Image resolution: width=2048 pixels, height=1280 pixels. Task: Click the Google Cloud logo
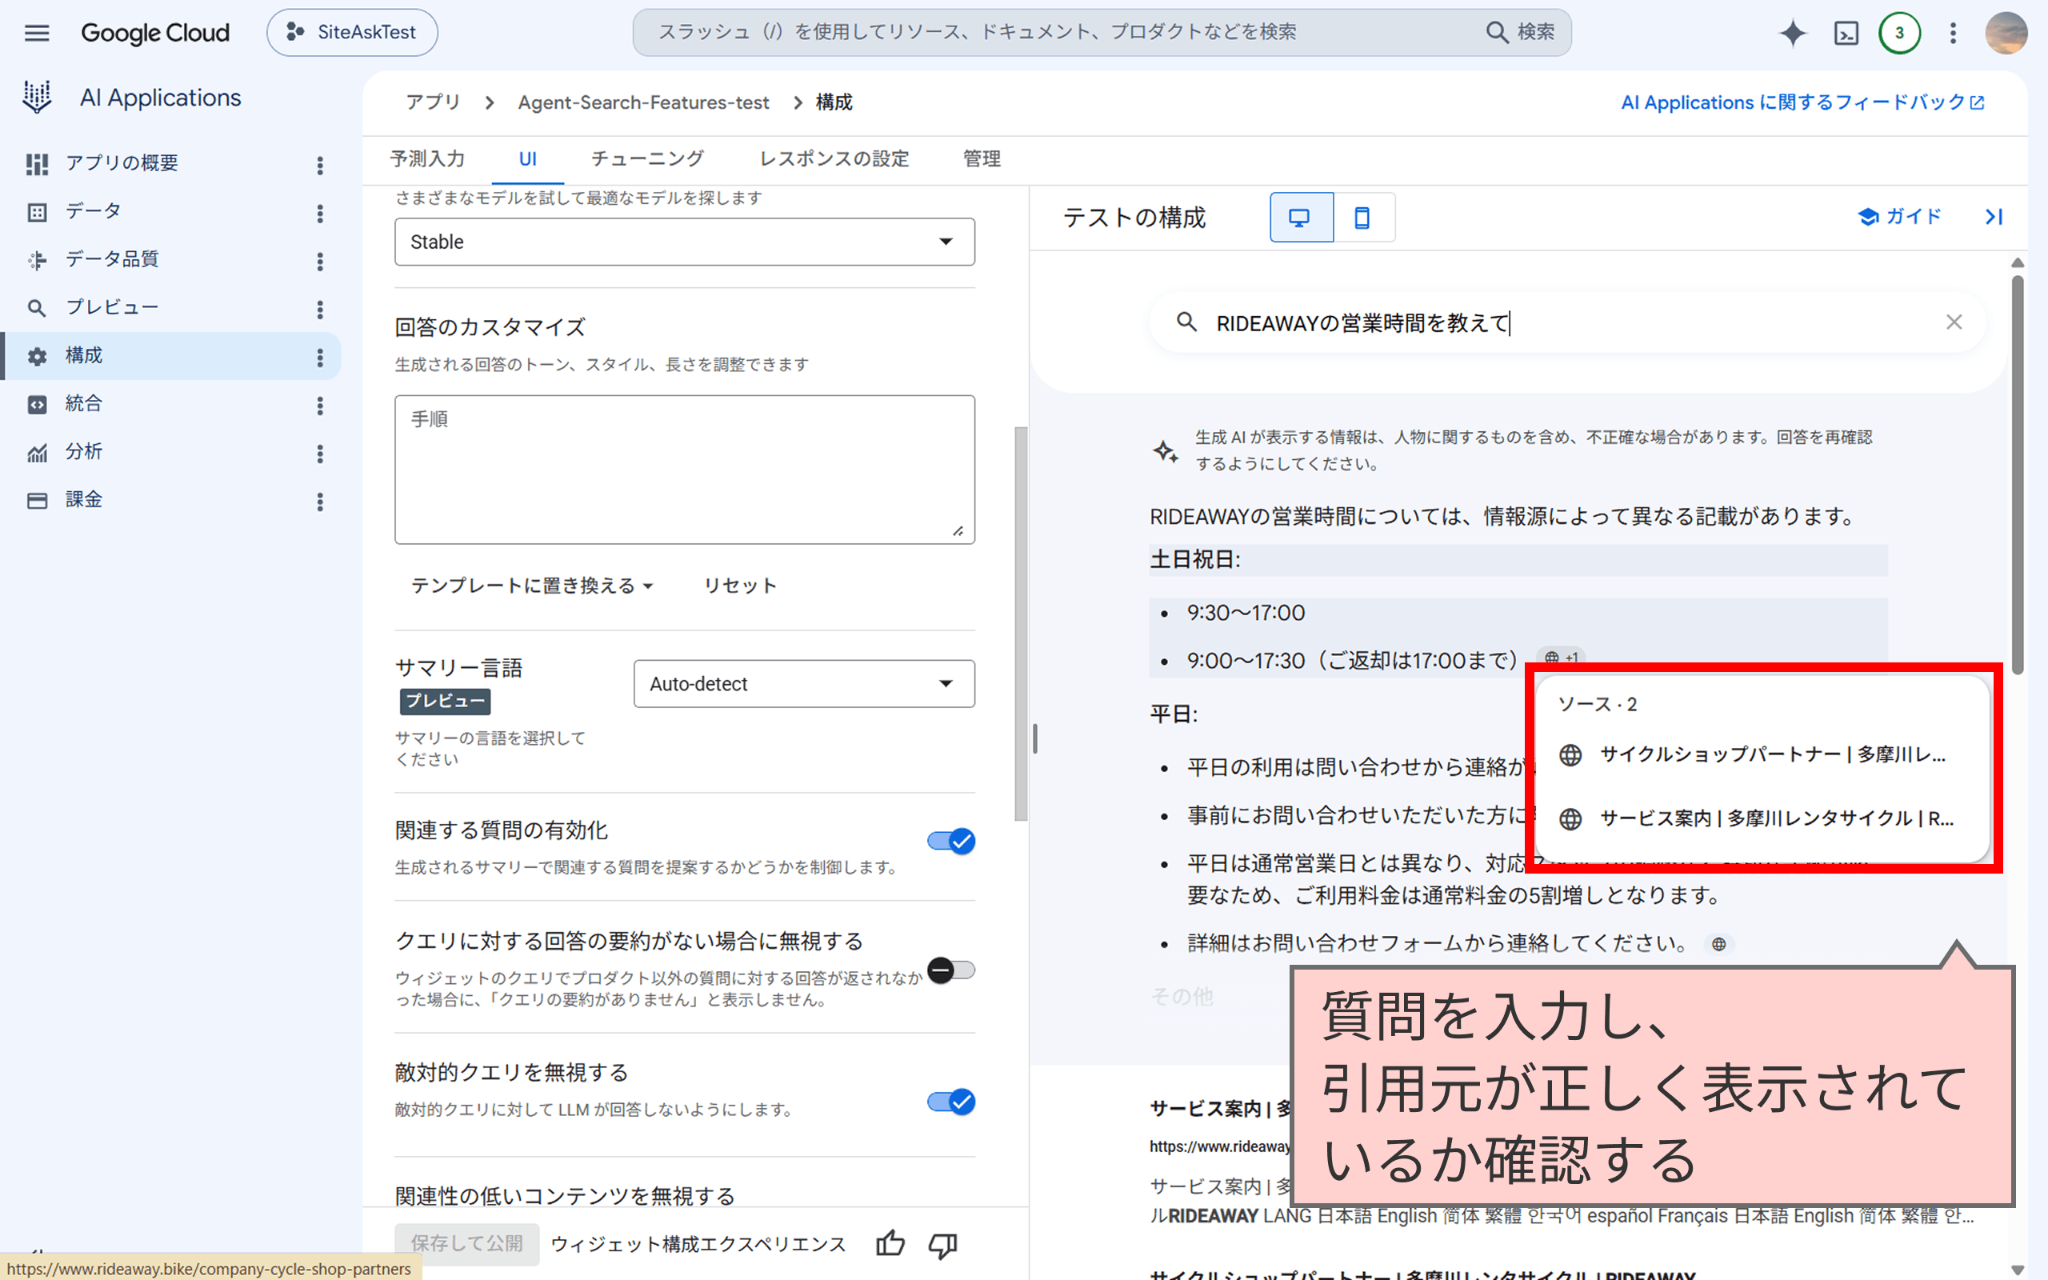[155, 33]
